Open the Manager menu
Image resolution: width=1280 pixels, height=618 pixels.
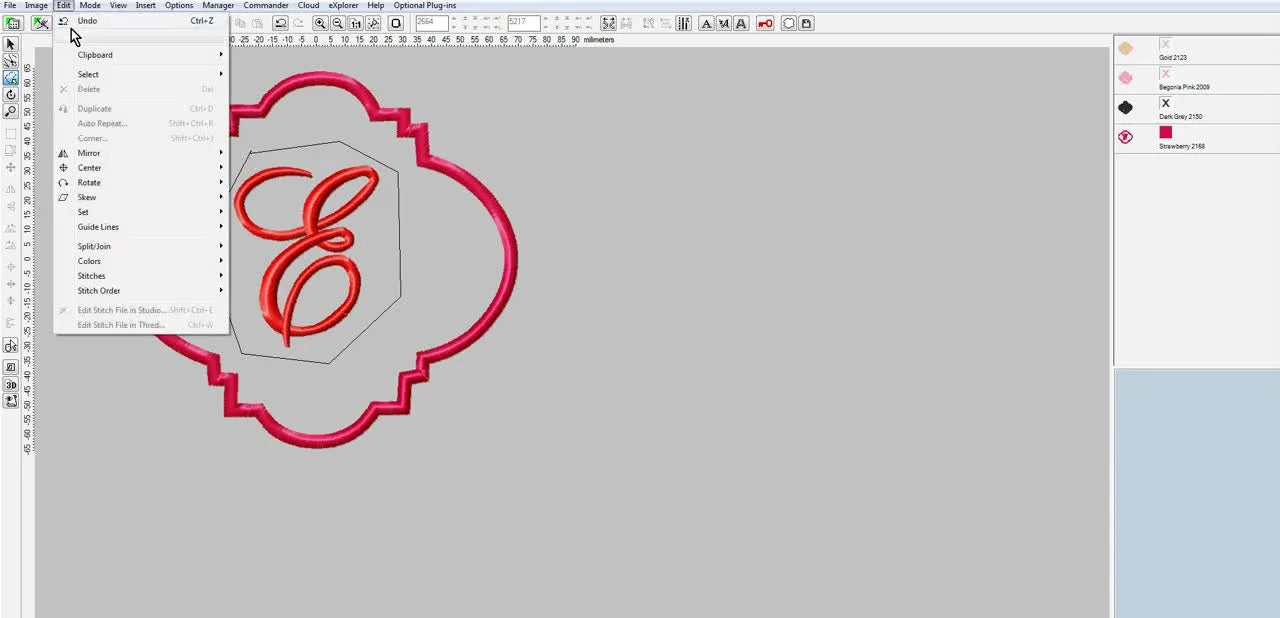pos(218,5)
